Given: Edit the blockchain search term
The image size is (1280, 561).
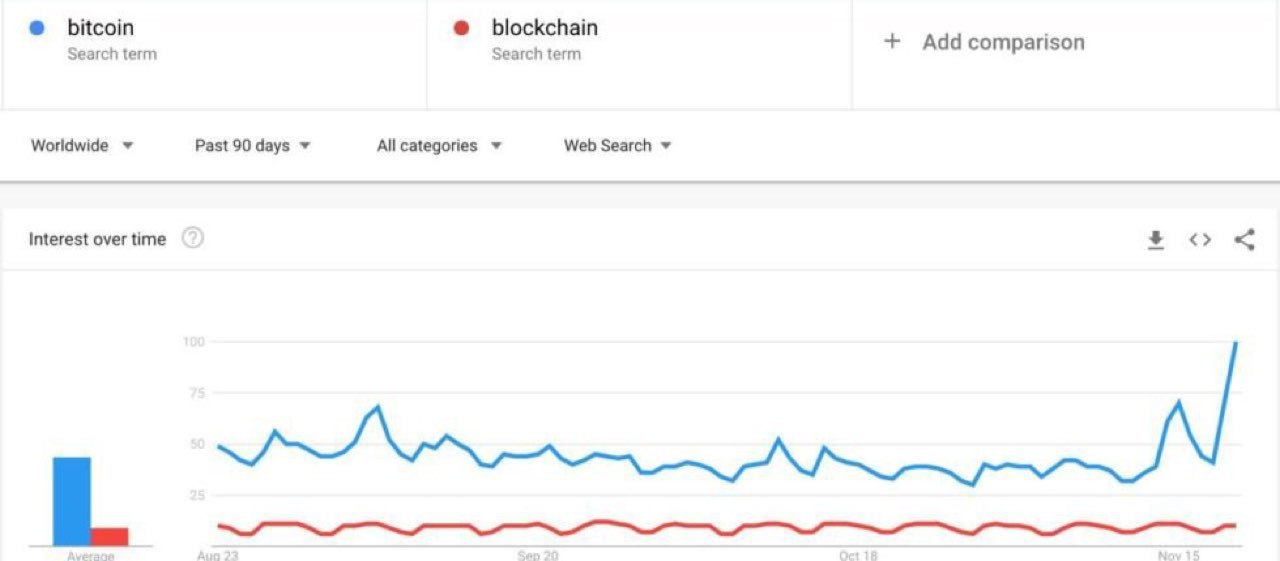Looking at the screenshot, I should (545, 28).
